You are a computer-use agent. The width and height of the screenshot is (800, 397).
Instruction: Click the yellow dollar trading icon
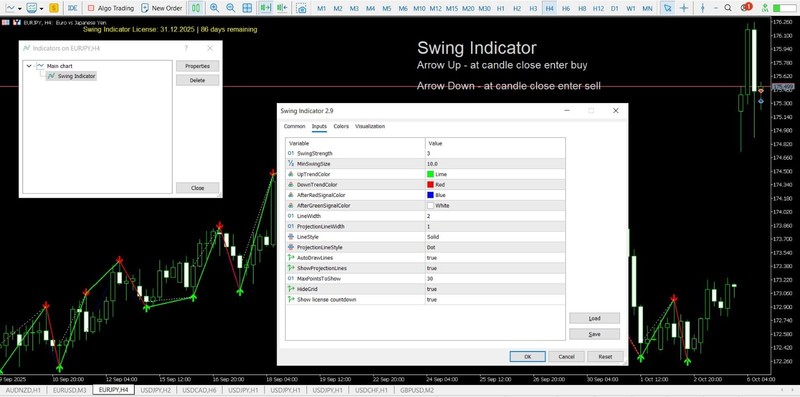54,8
